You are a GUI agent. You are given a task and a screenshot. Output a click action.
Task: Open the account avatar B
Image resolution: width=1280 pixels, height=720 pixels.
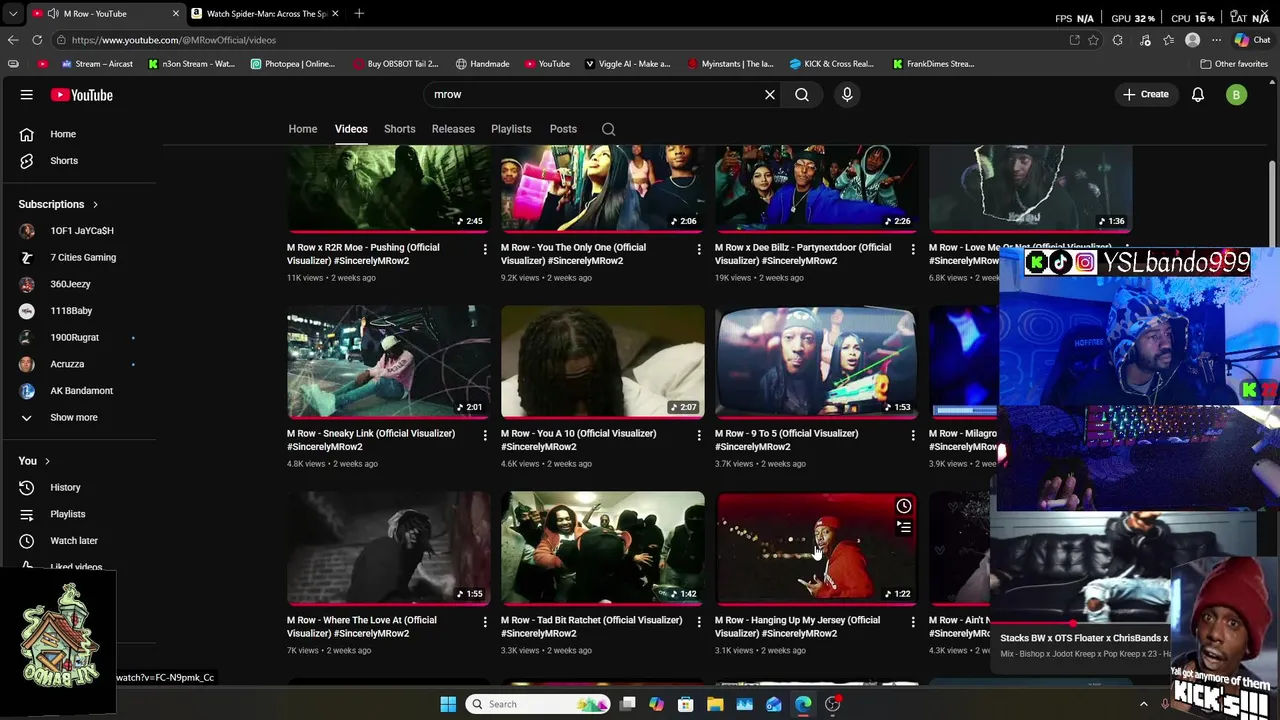[x=1237, y=95]
